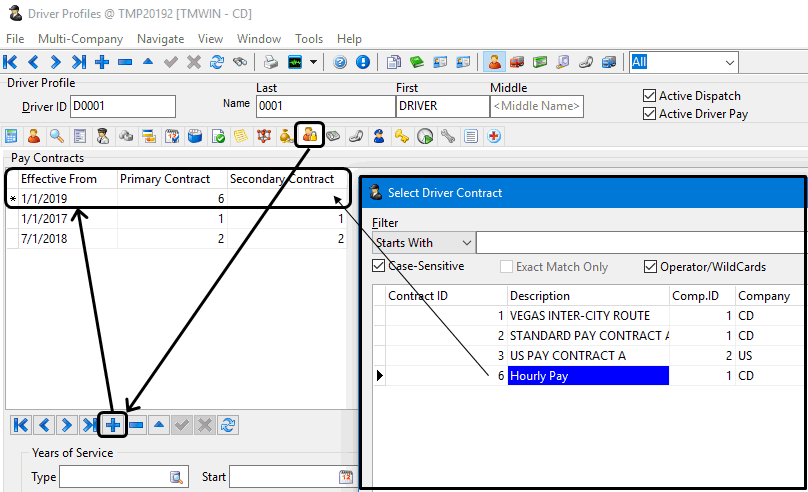Go to first pay contract in lower navigator

click(x=21, y=425)
